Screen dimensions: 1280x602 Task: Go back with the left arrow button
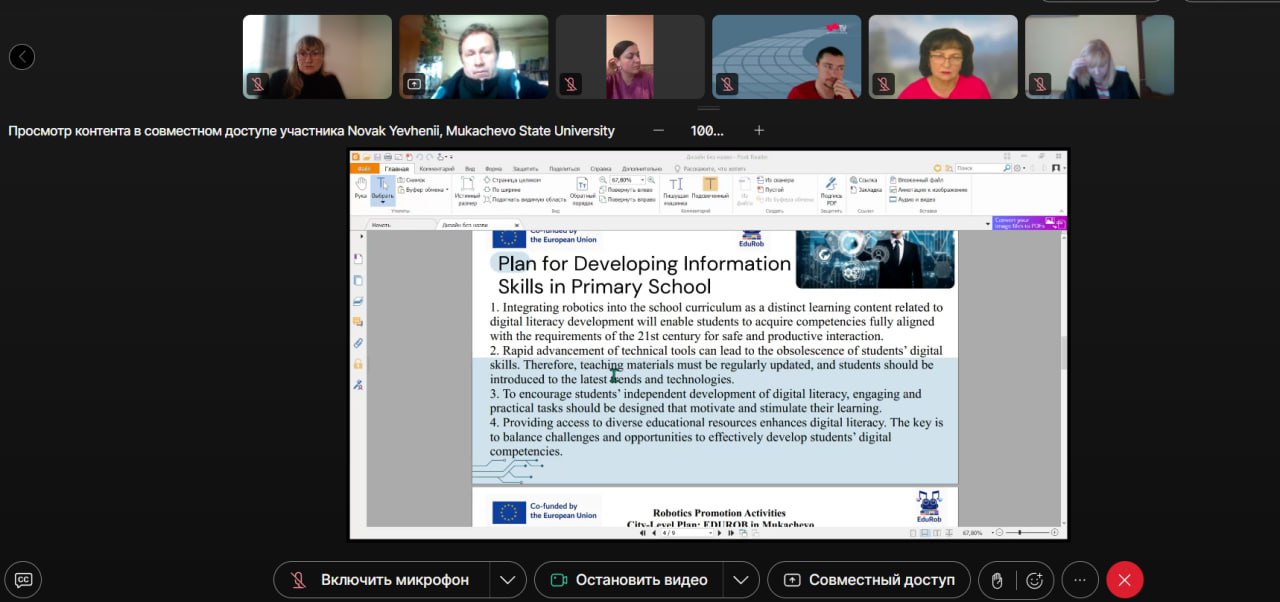[x=22, y=57]
